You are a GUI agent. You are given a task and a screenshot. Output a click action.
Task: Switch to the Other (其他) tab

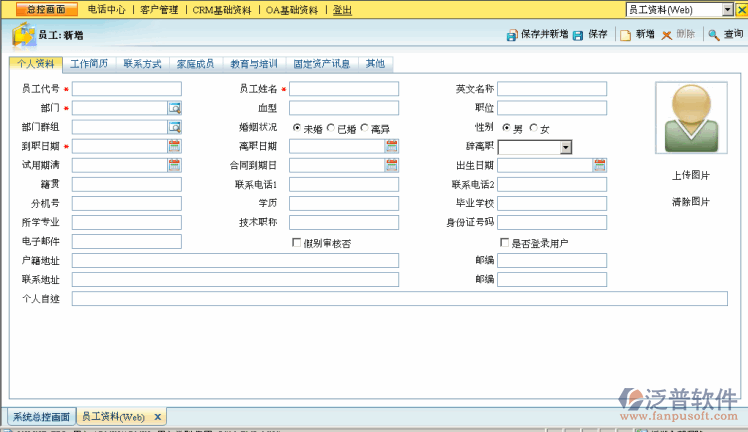click(x=375, y=64)
